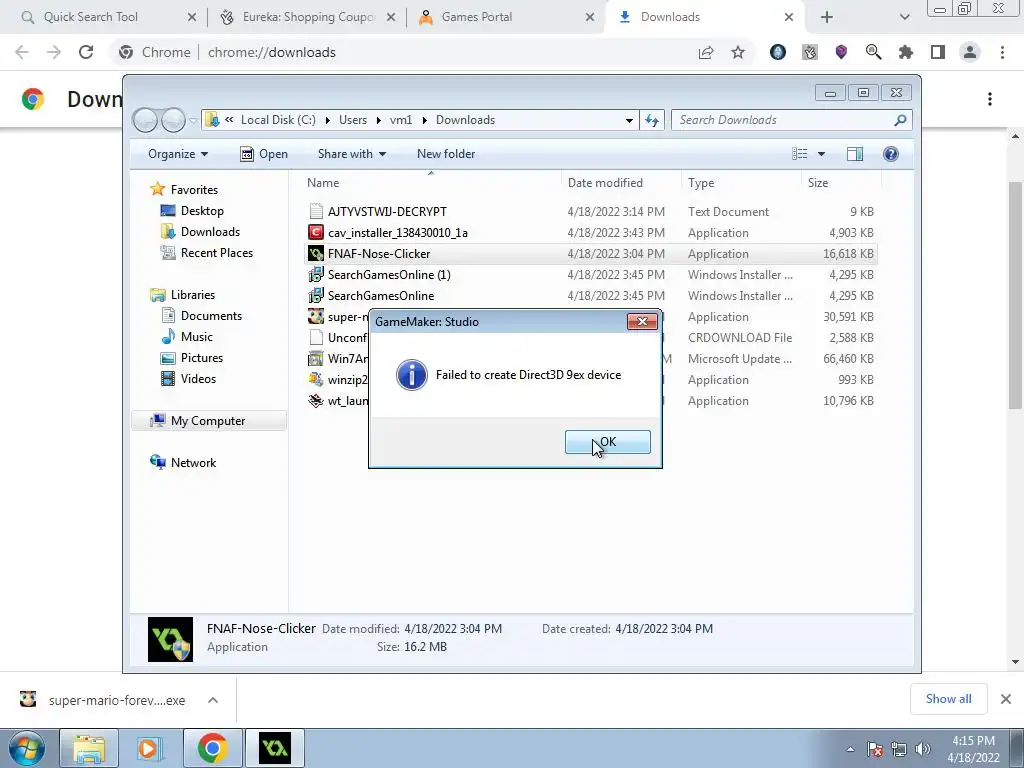
Task: Open the Share with dropdown
Action: point(351,154)
